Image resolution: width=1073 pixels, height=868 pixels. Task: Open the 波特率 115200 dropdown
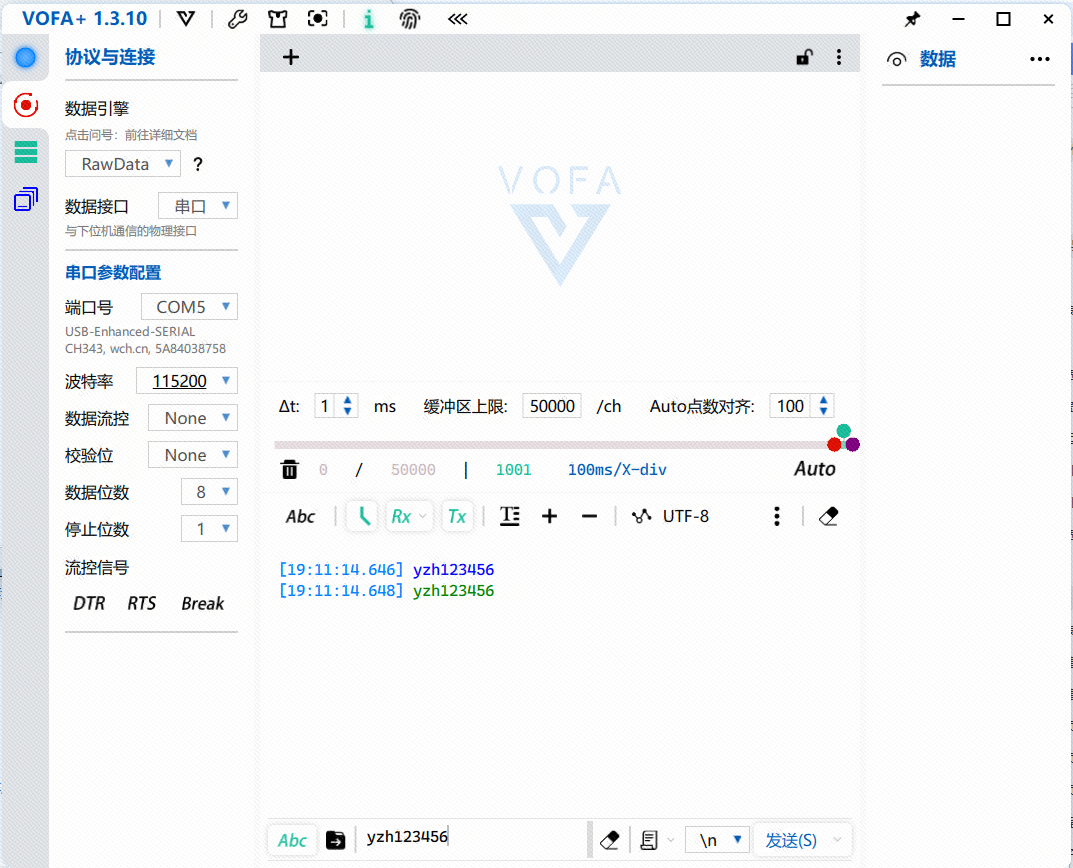coord(193,381)
